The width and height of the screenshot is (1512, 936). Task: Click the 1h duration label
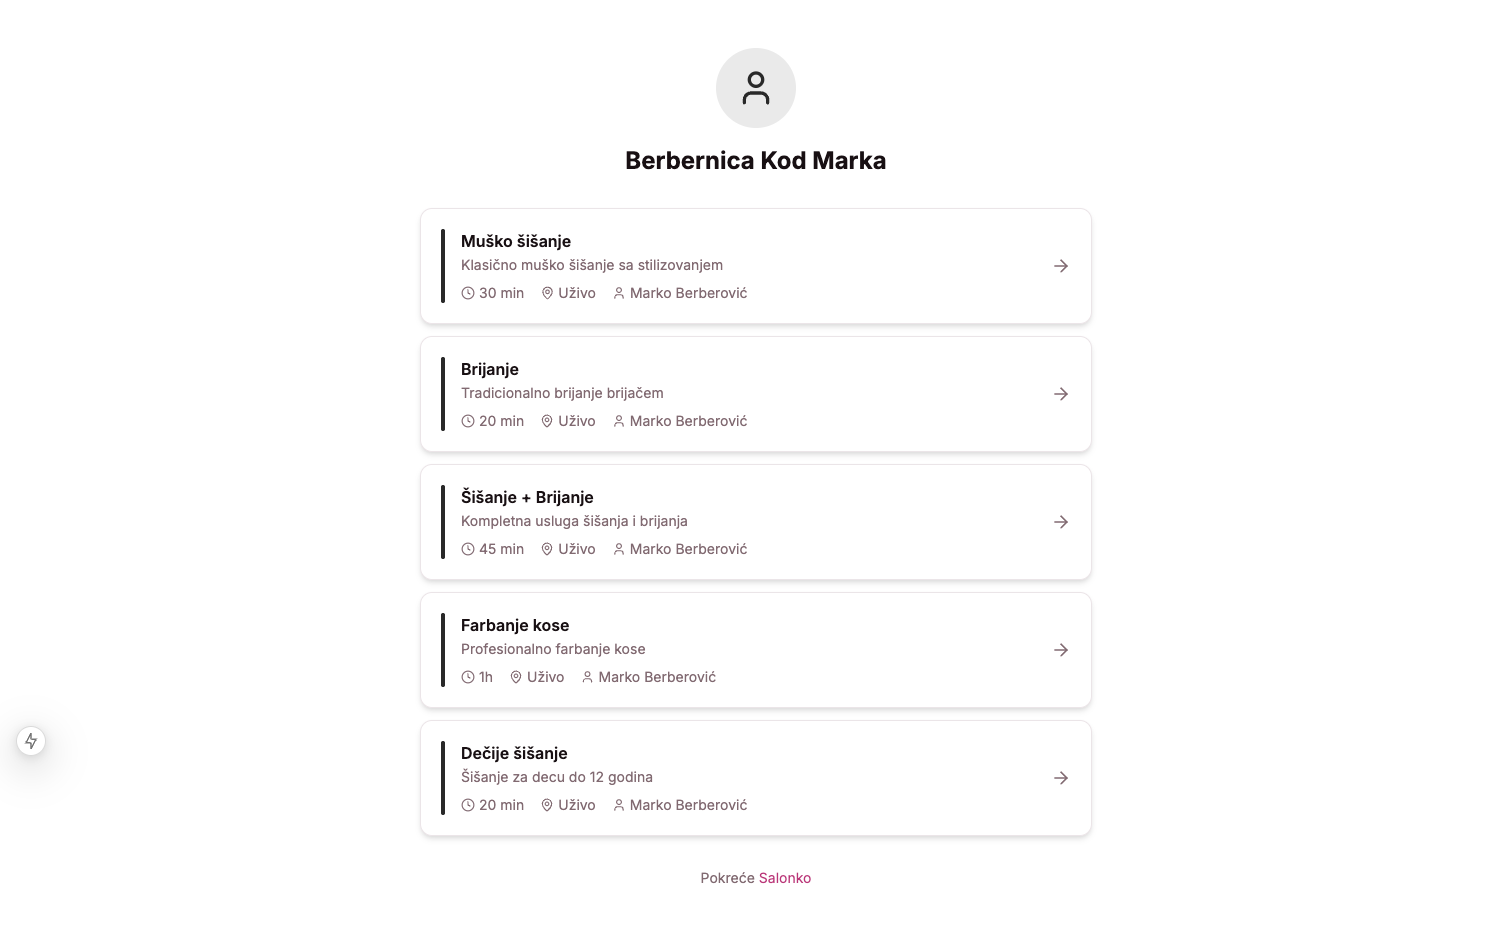pos(485,677)
